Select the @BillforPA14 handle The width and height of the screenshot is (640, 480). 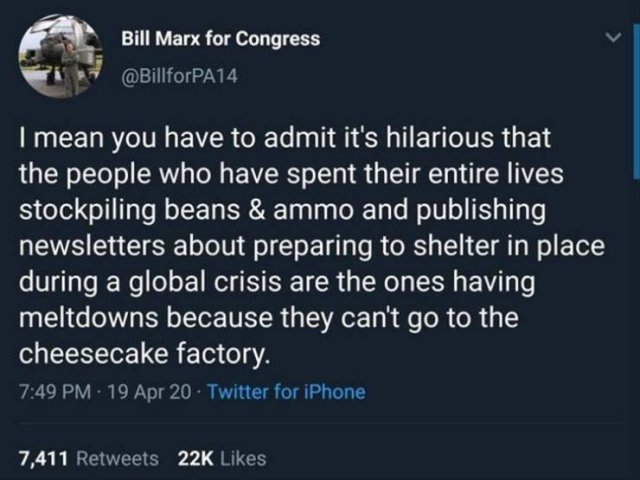point(180,76)
